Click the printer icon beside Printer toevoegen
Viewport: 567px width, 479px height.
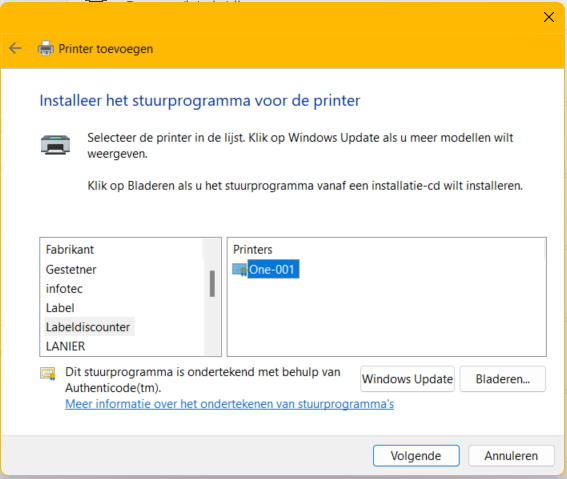tap(46, 48)
